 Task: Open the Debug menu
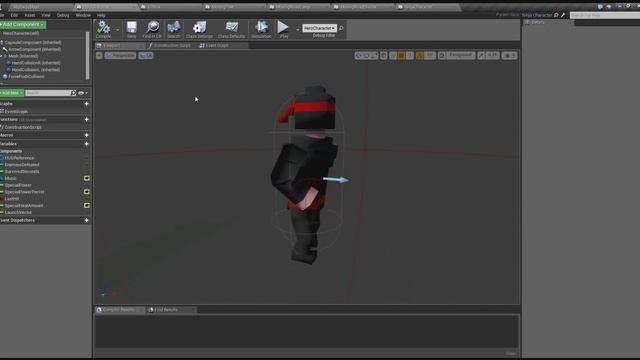63,16
